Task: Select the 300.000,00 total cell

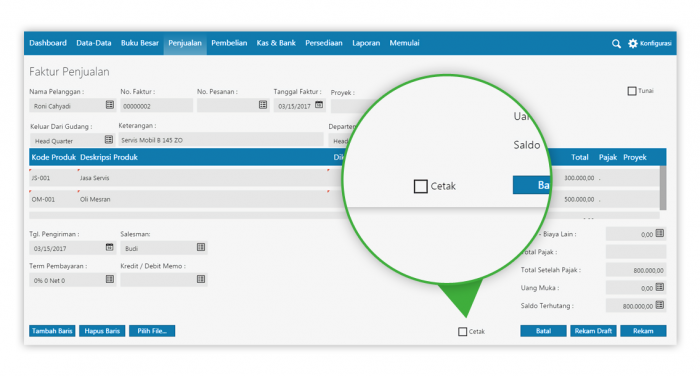Action: tap(579, 178)
